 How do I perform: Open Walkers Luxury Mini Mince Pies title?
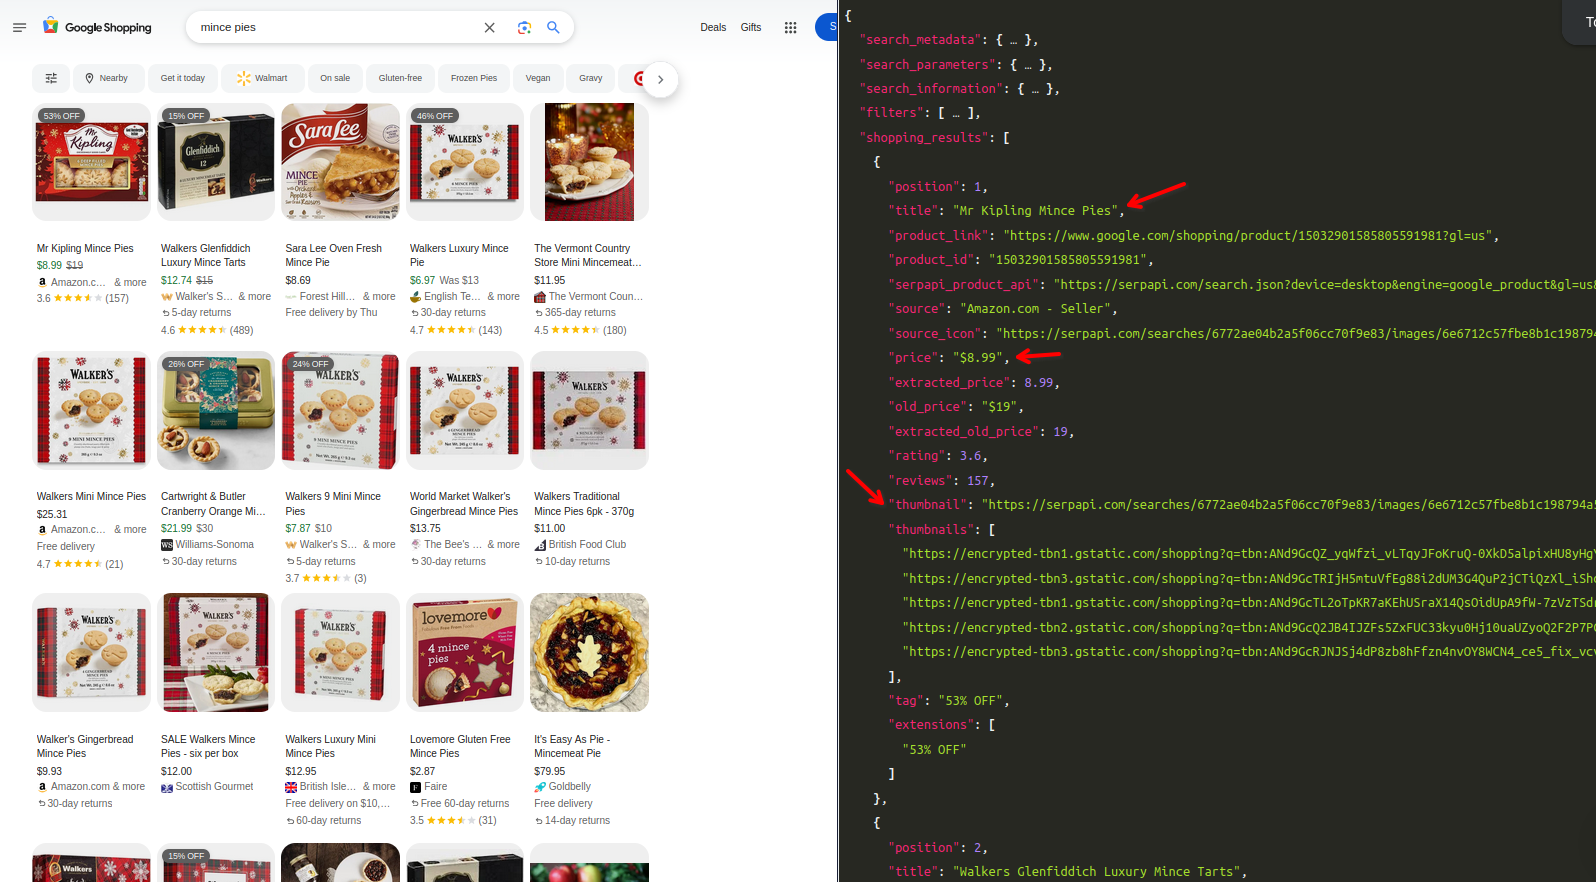(331, 746)
